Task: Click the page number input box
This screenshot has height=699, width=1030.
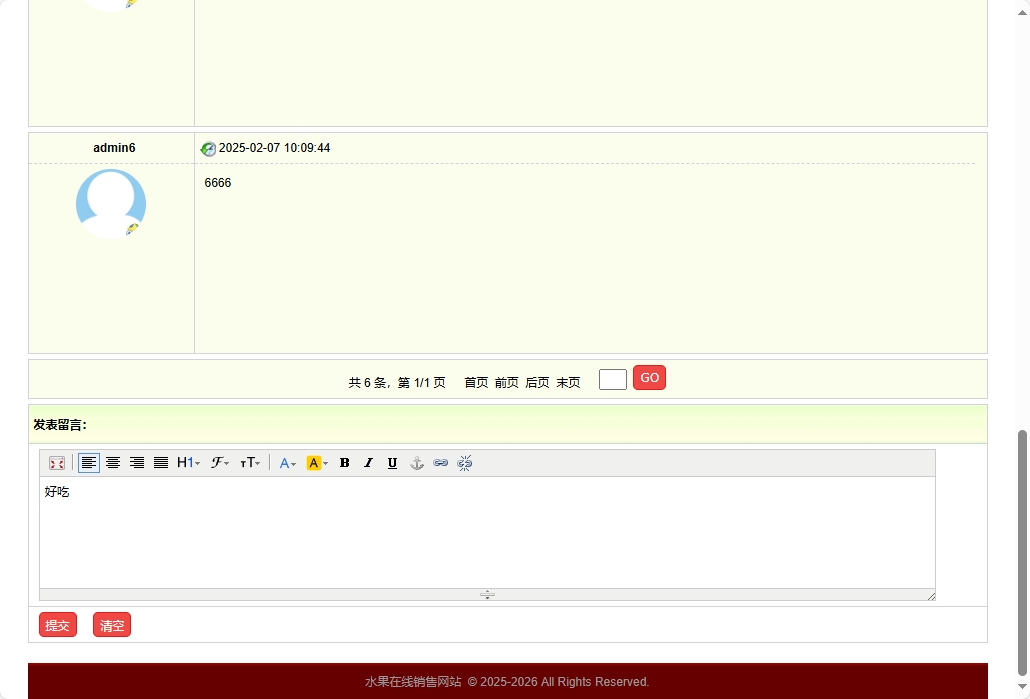Action: click(x=613, y=379)
